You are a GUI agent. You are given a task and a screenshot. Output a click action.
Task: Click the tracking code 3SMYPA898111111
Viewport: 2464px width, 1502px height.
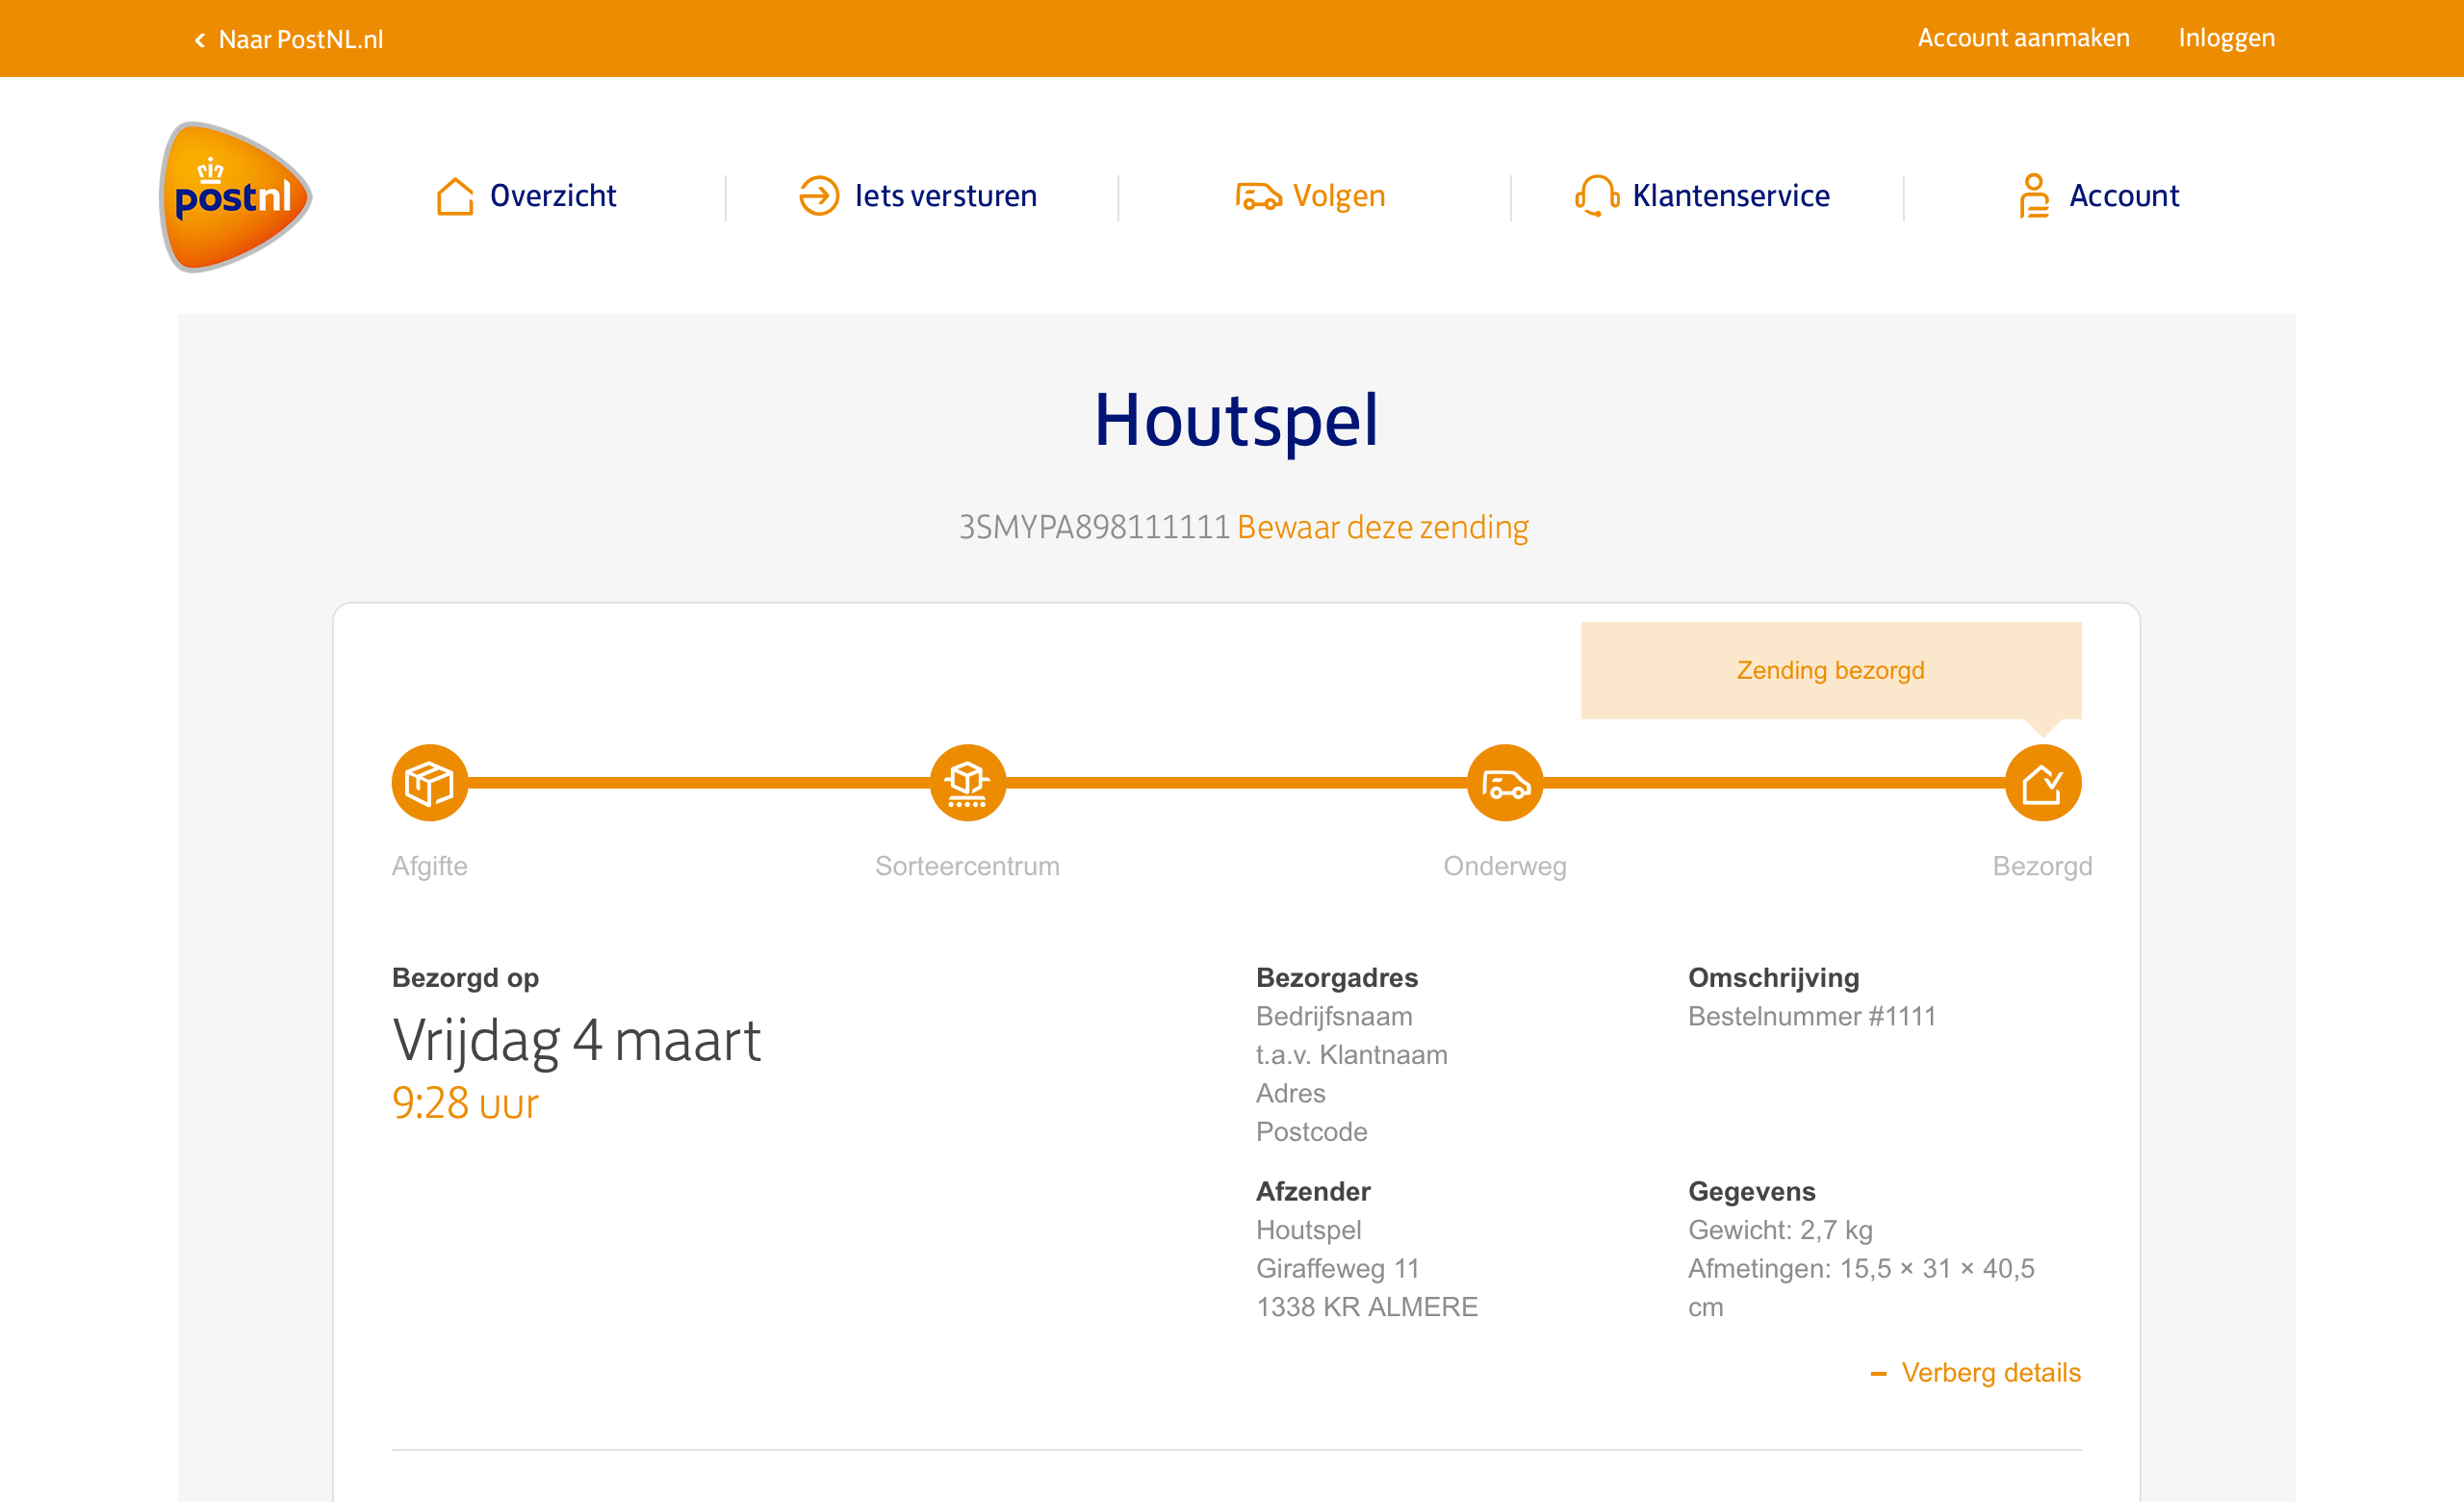click(1094, 527)
